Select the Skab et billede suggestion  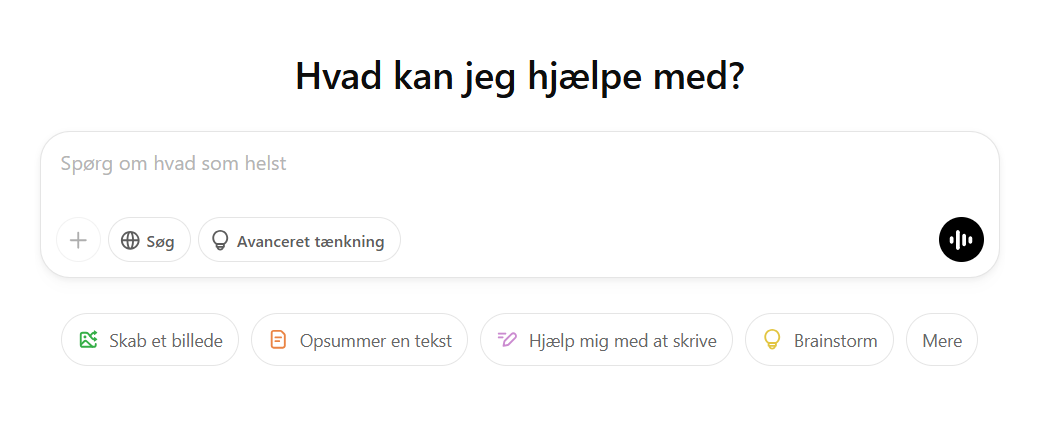pyautogui.click(x=150, y=340)
